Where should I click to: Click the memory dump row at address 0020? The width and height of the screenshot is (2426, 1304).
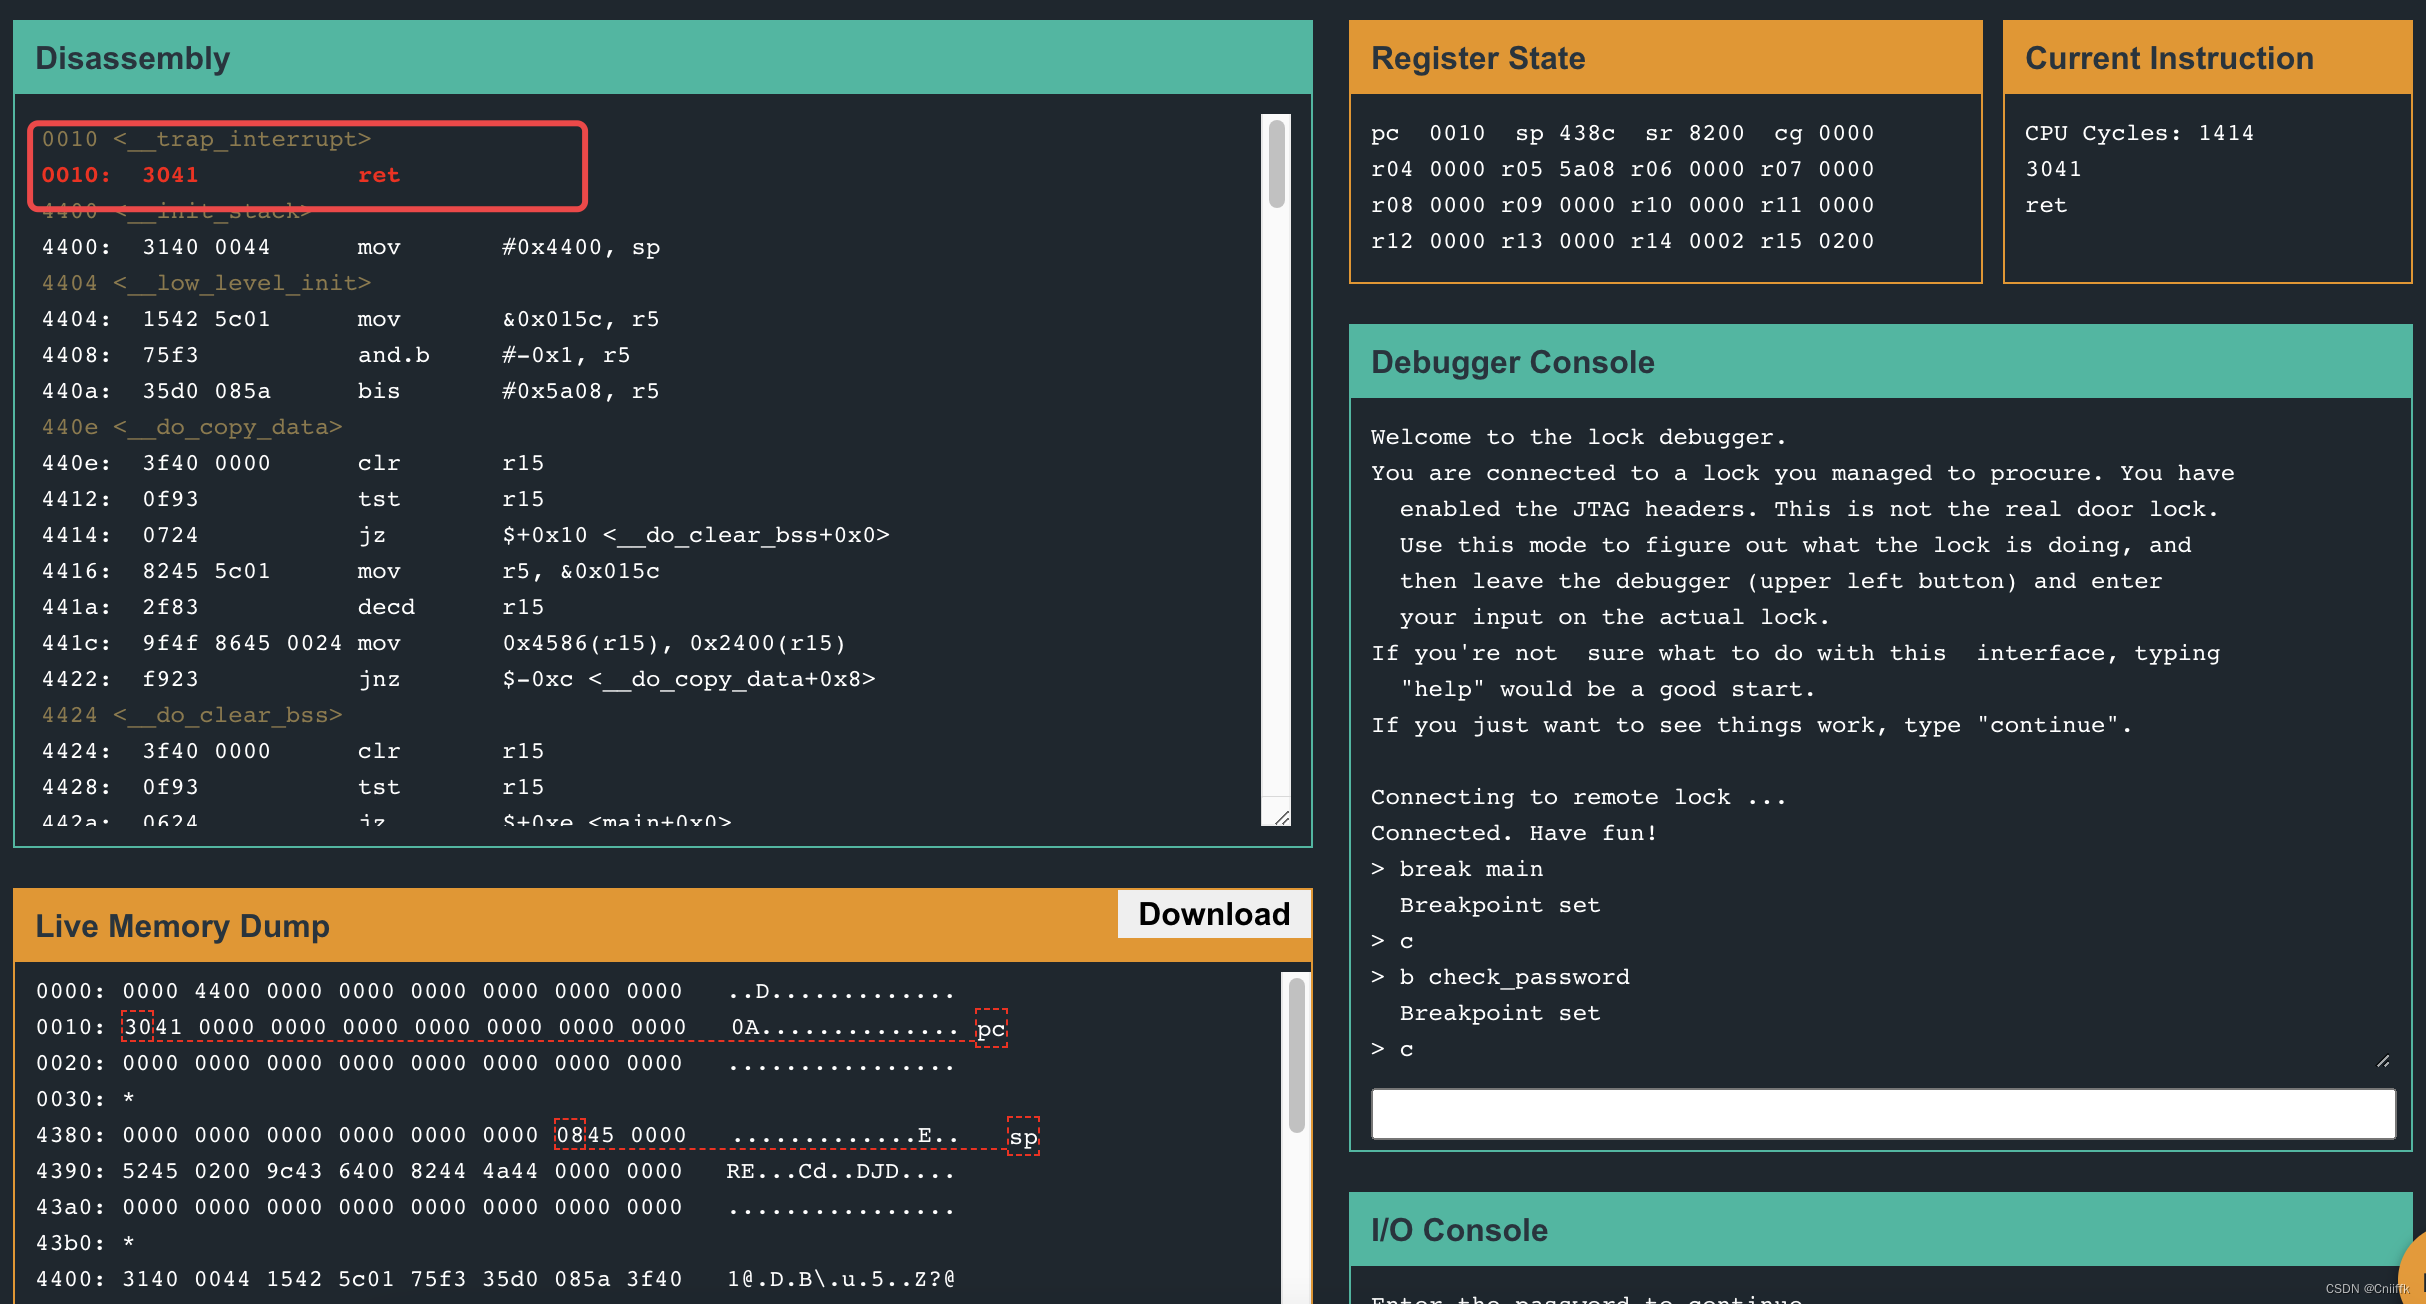coord(495,1063)
